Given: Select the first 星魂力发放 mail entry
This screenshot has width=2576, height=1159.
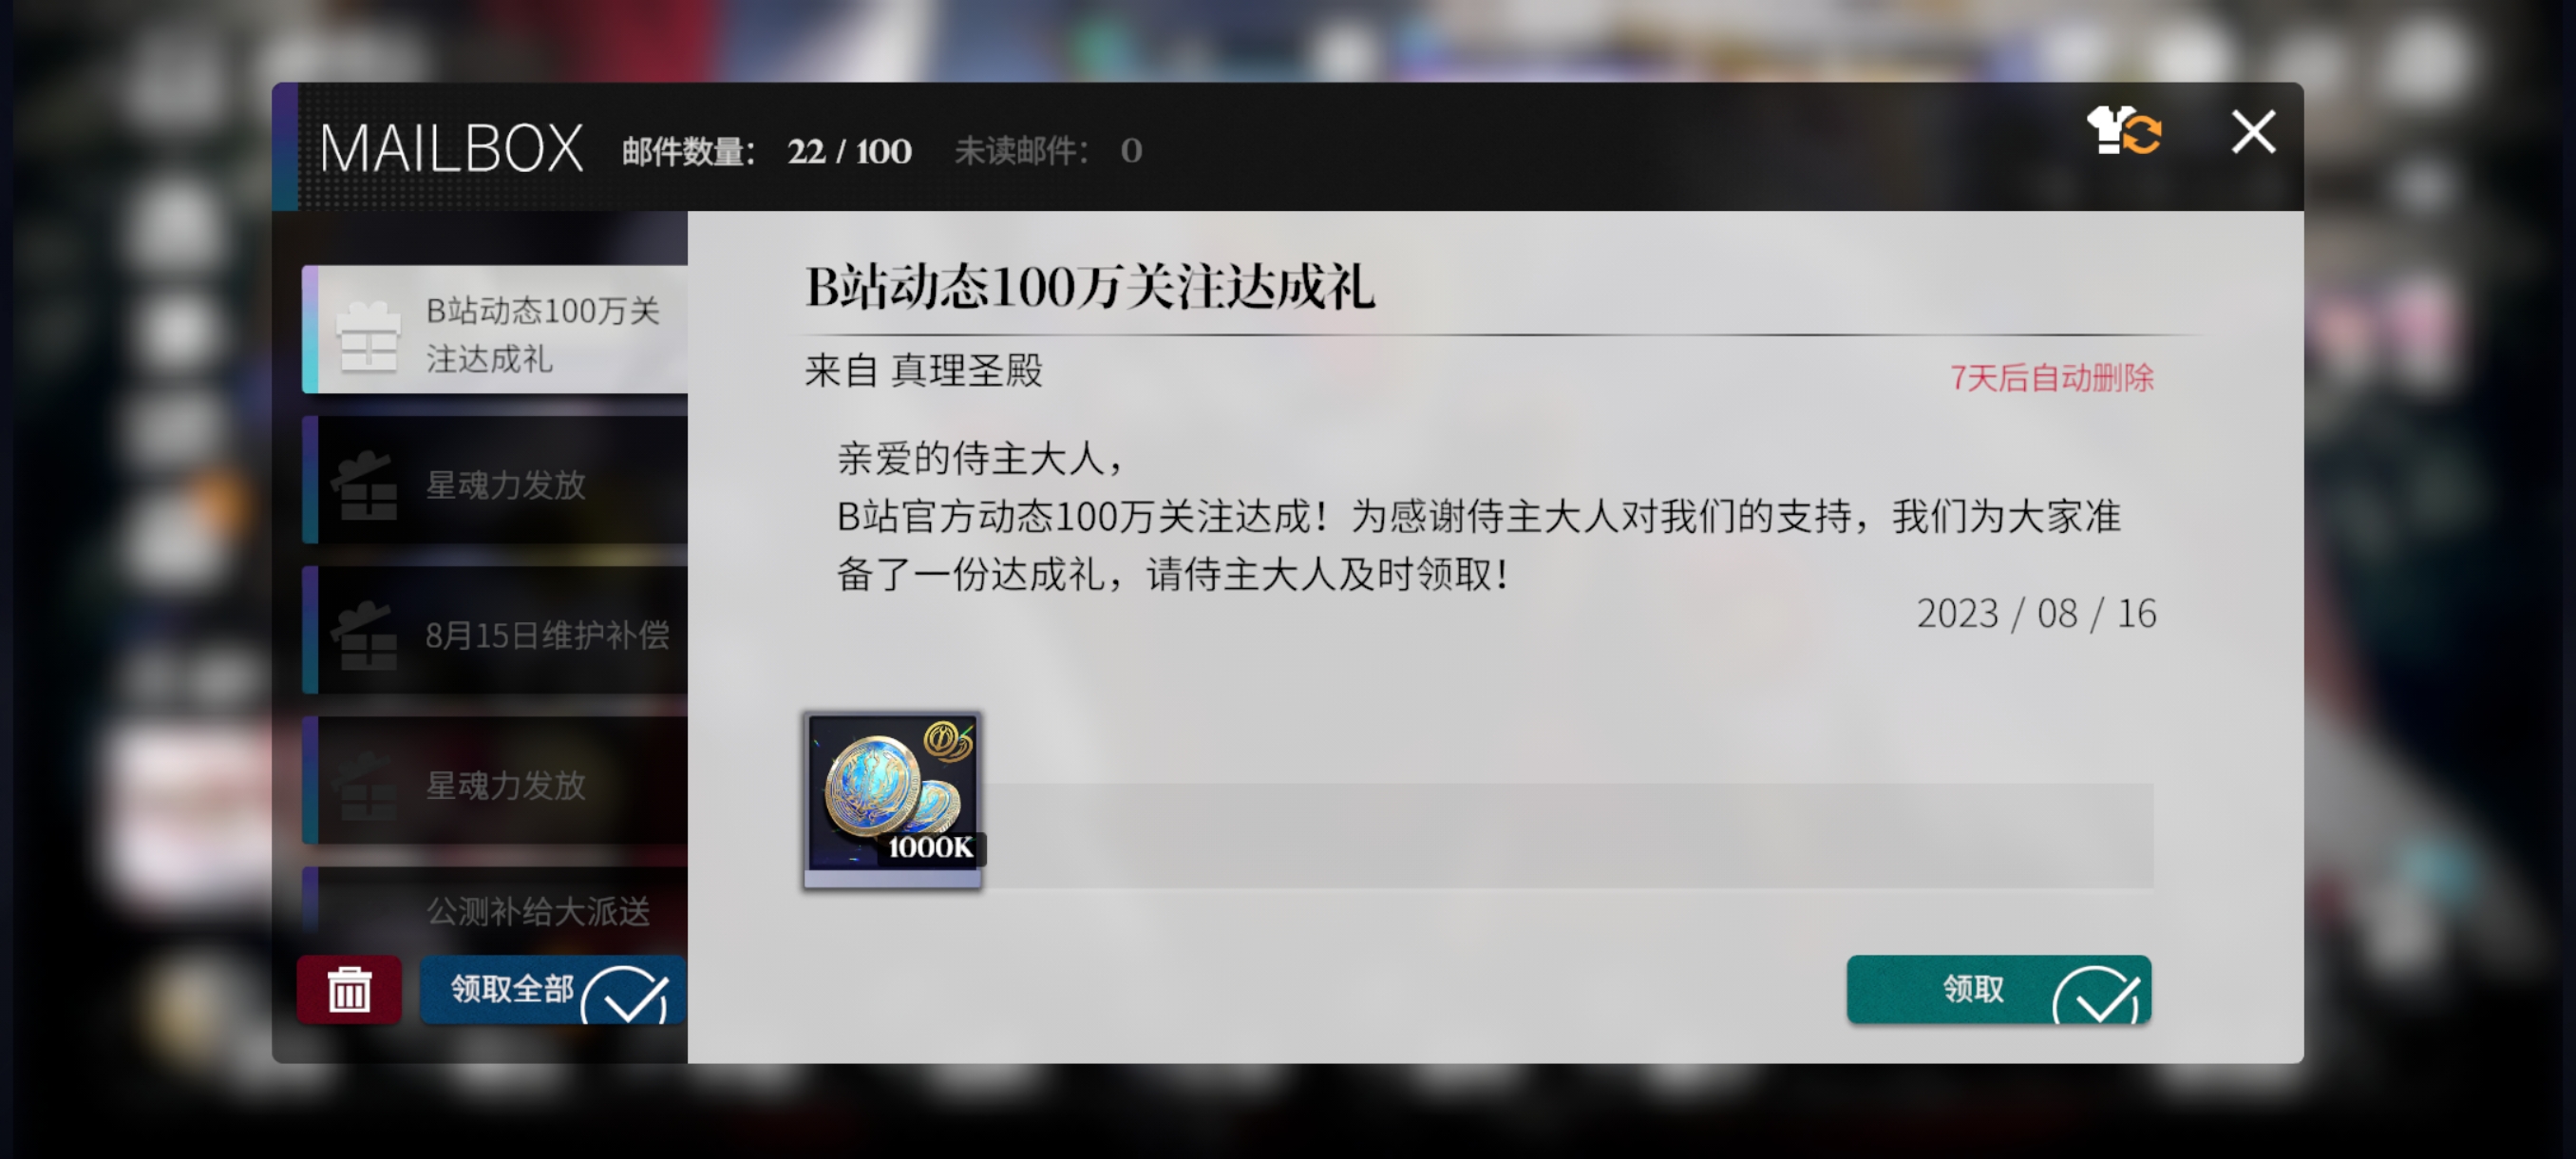Looking at the screenshot, I should coord(495,480).
